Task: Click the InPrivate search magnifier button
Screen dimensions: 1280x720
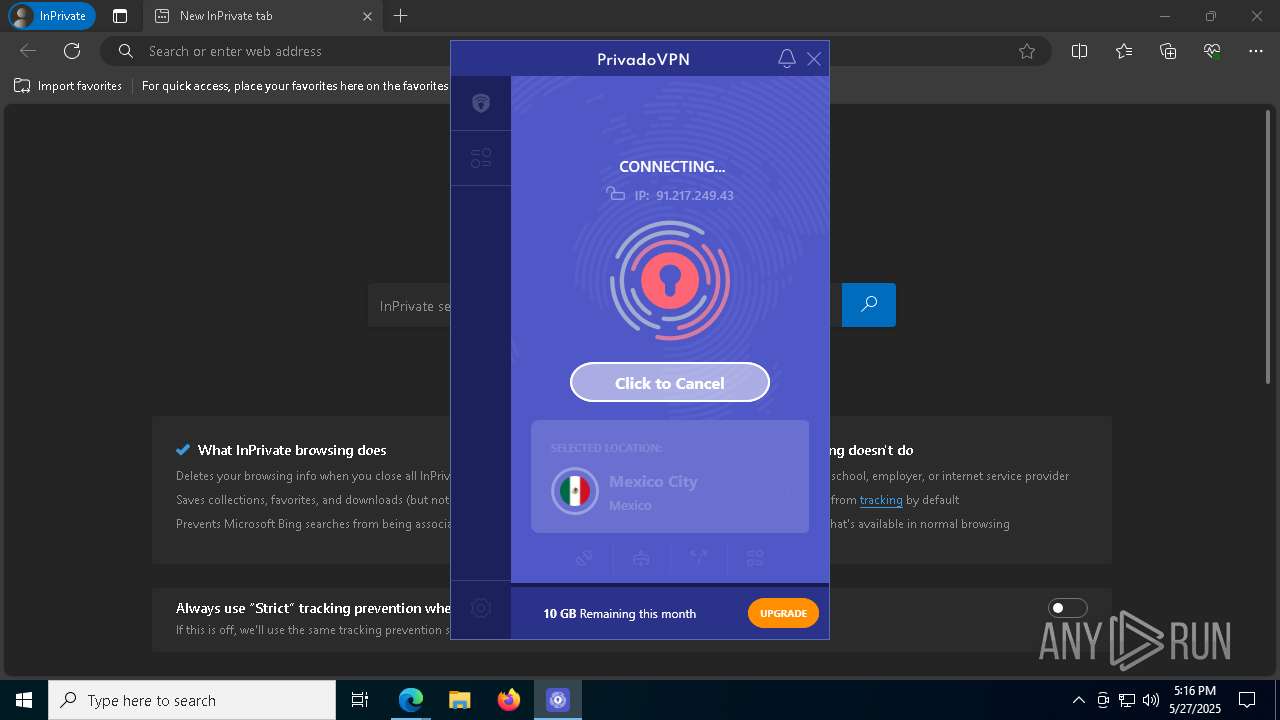Action: pyautogui.click(x=869, y=304)
